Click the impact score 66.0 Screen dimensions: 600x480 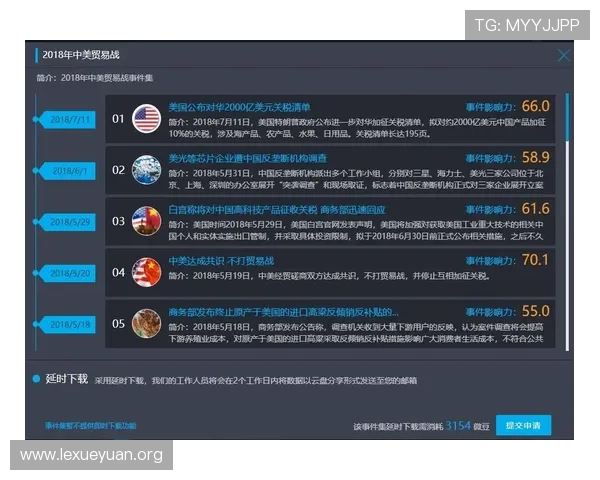(x=535, y=106)
